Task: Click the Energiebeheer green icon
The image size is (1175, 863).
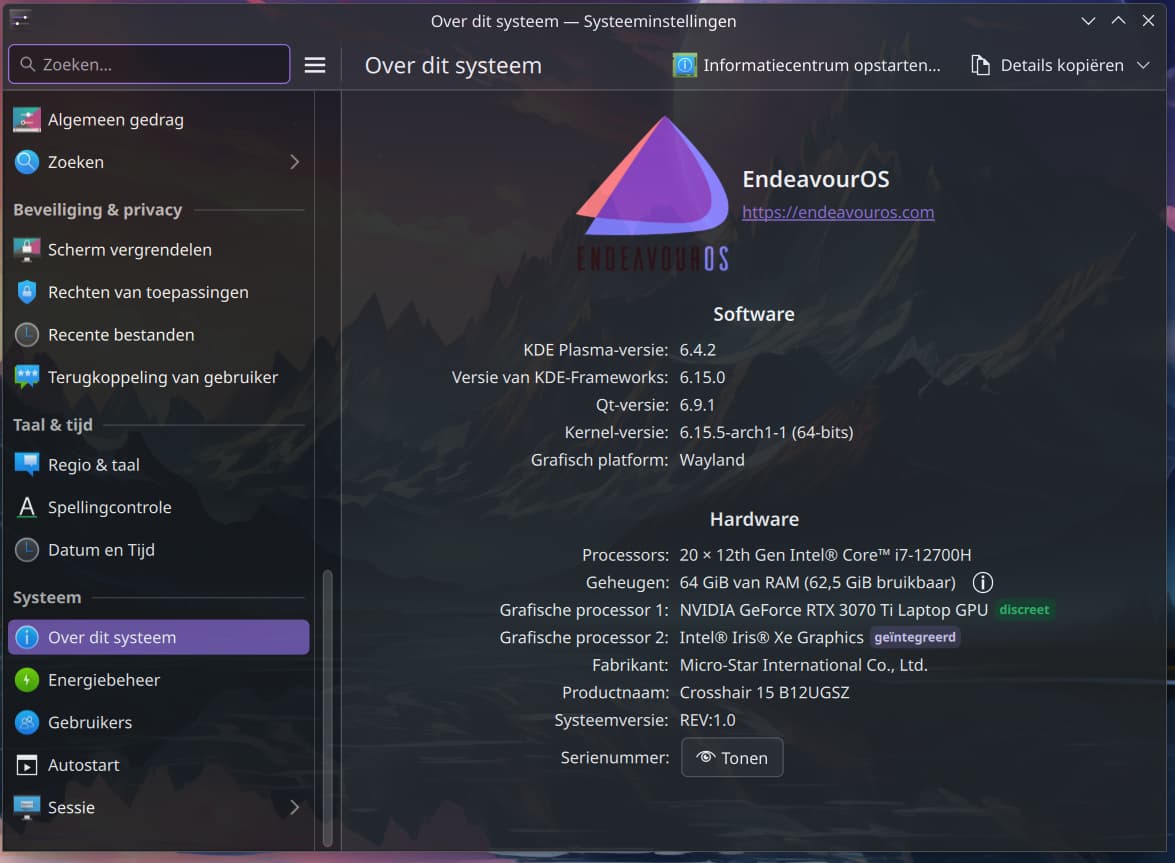Action: [x=27, y=680]
